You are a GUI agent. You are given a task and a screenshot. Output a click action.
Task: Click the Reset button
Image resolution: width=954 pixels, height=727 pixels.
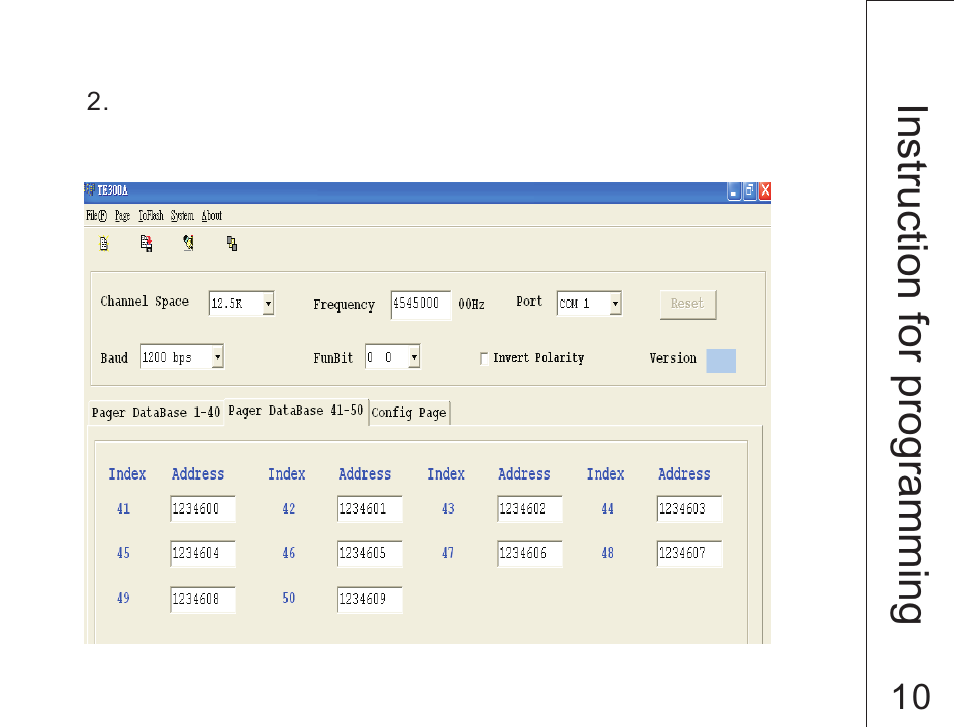(688, 304)
